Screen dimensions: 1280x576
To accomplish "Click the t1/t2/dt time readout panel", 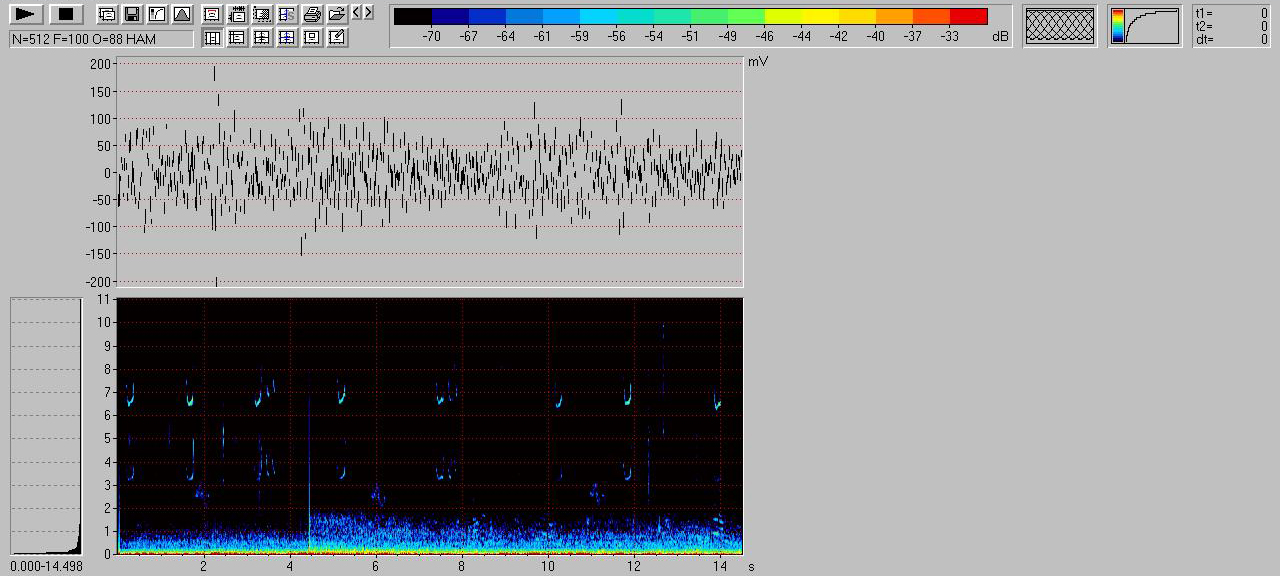I will [1231, 26].
